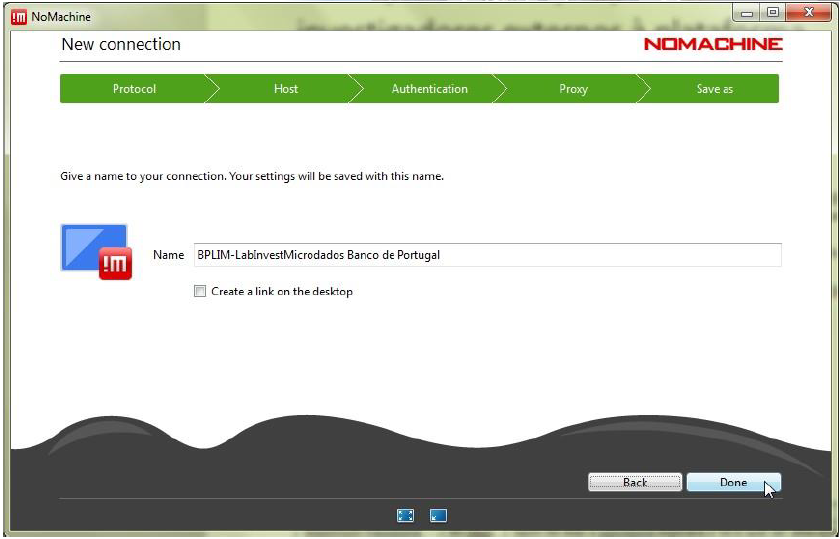The height and width of the screenshot is (539, 840).
Task: Click the New connection heading
Action: click(121, 44)
